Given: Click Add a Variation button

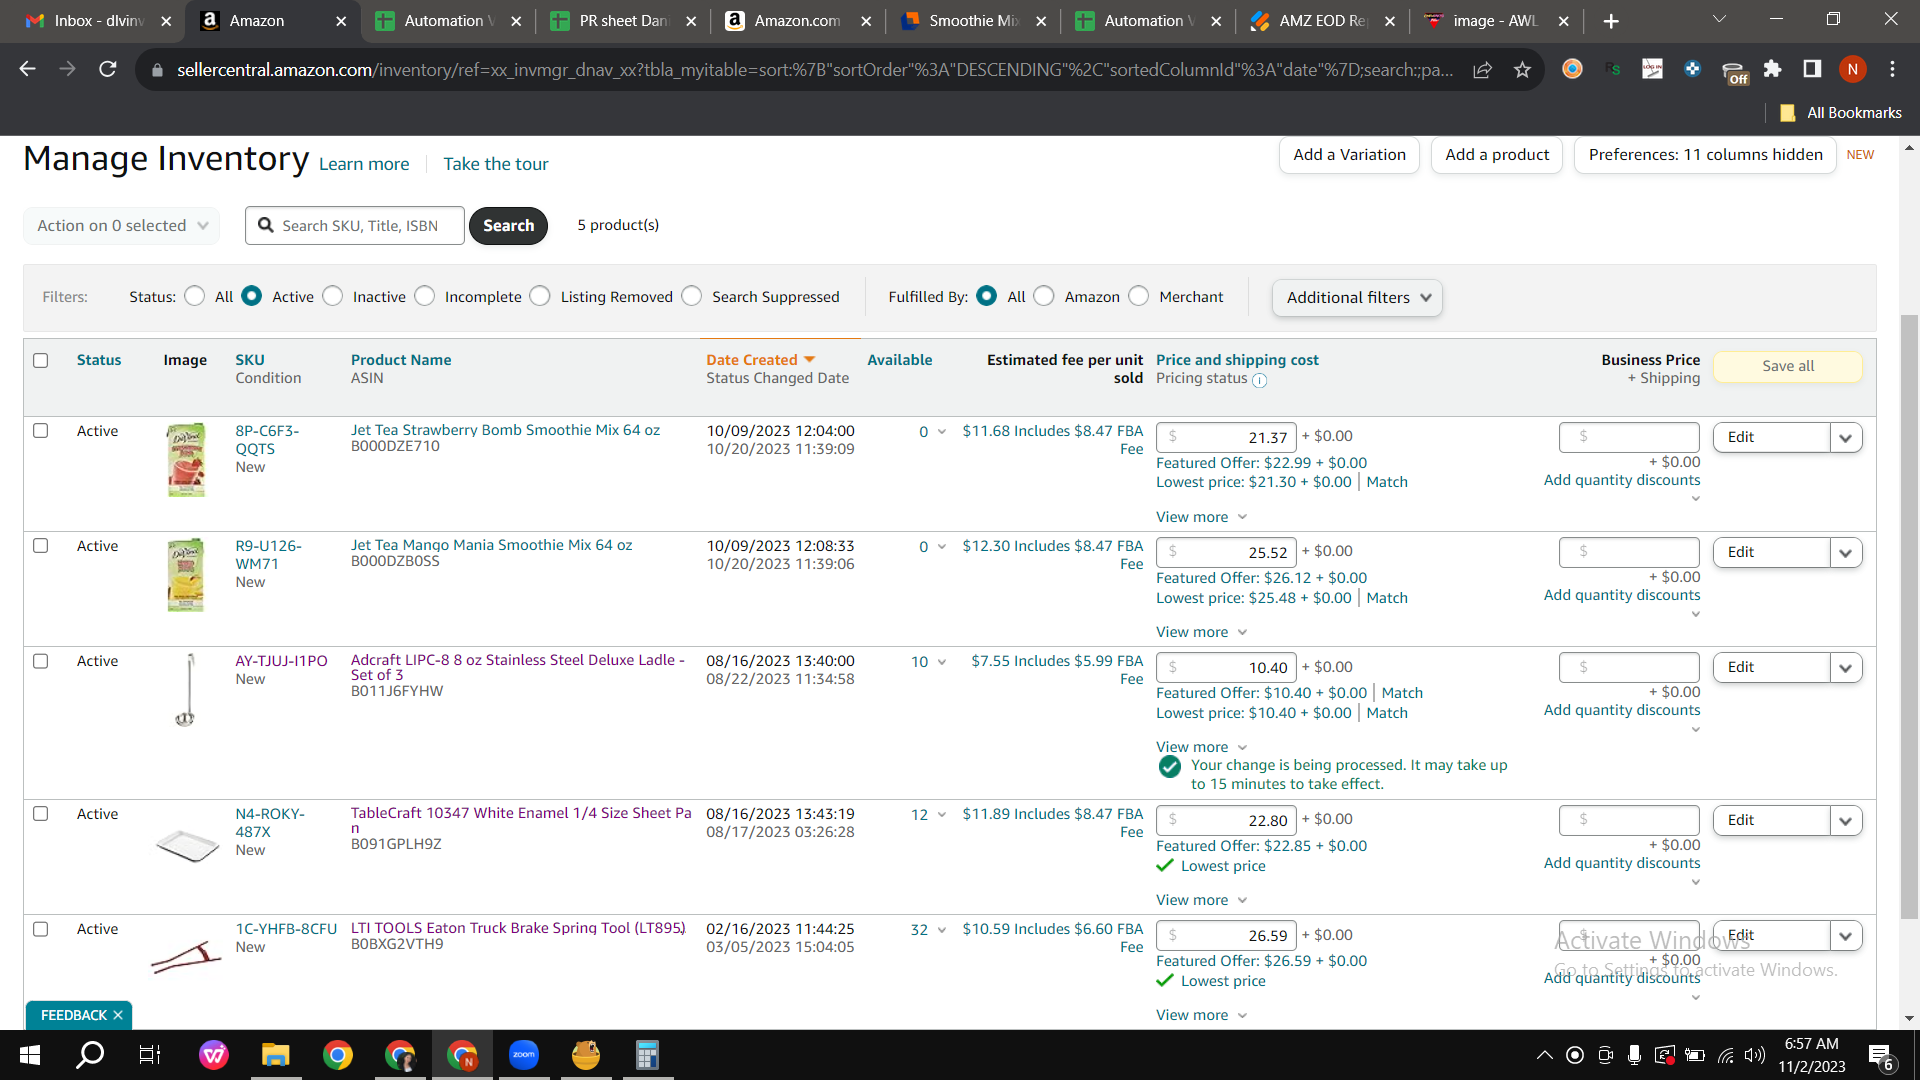Looking at the screenshot, I should pyautogui.click(x=1349, y=155).
